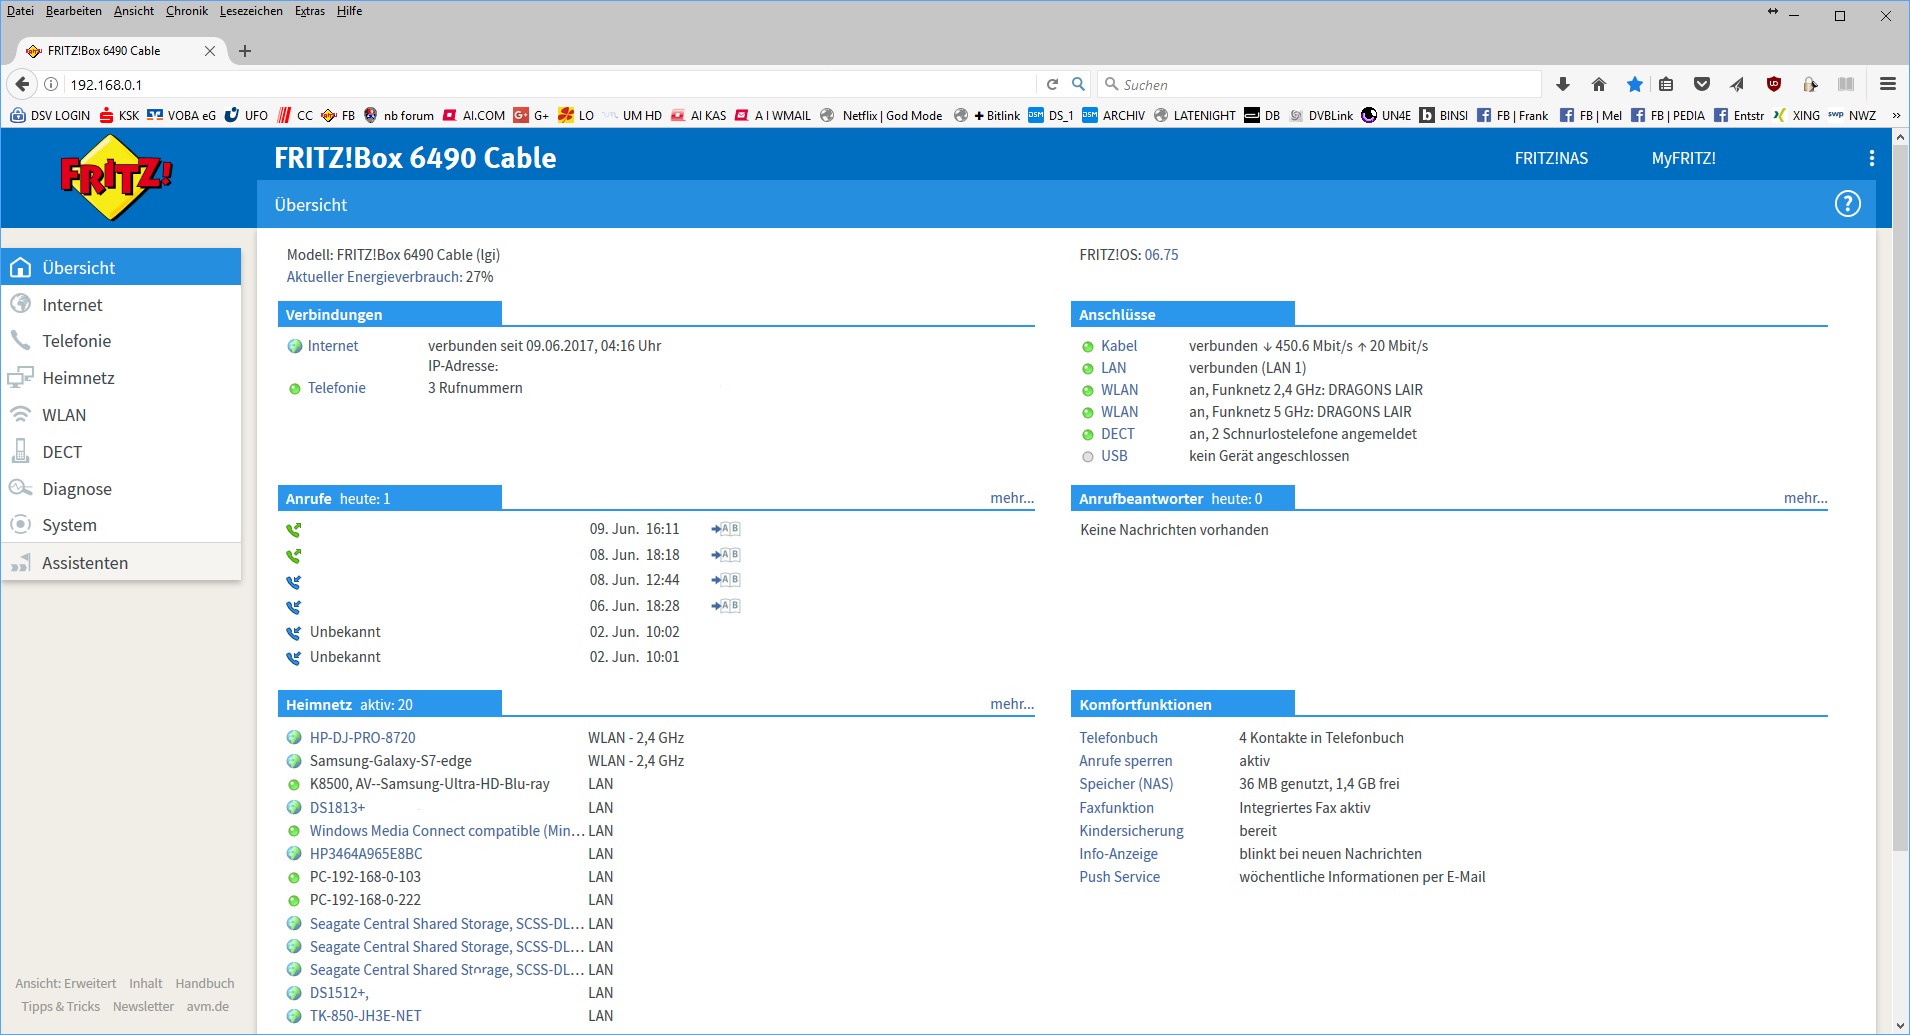This screenshot has height=1035, width=1910.
Task: Open the Lesezeichen menu
Action: (x=251, y=11)
